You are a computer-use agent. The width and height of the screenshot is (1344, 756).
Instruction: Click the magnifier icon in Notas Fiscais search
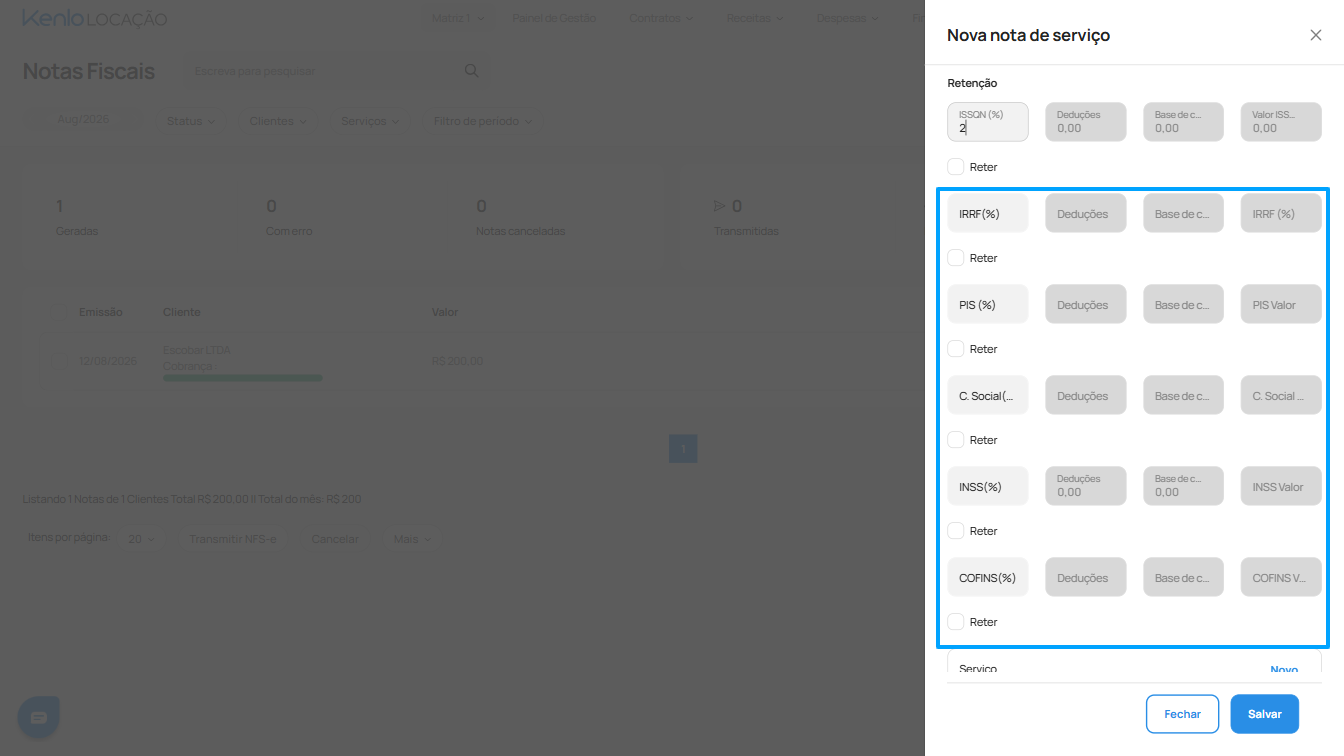point(472,71)
